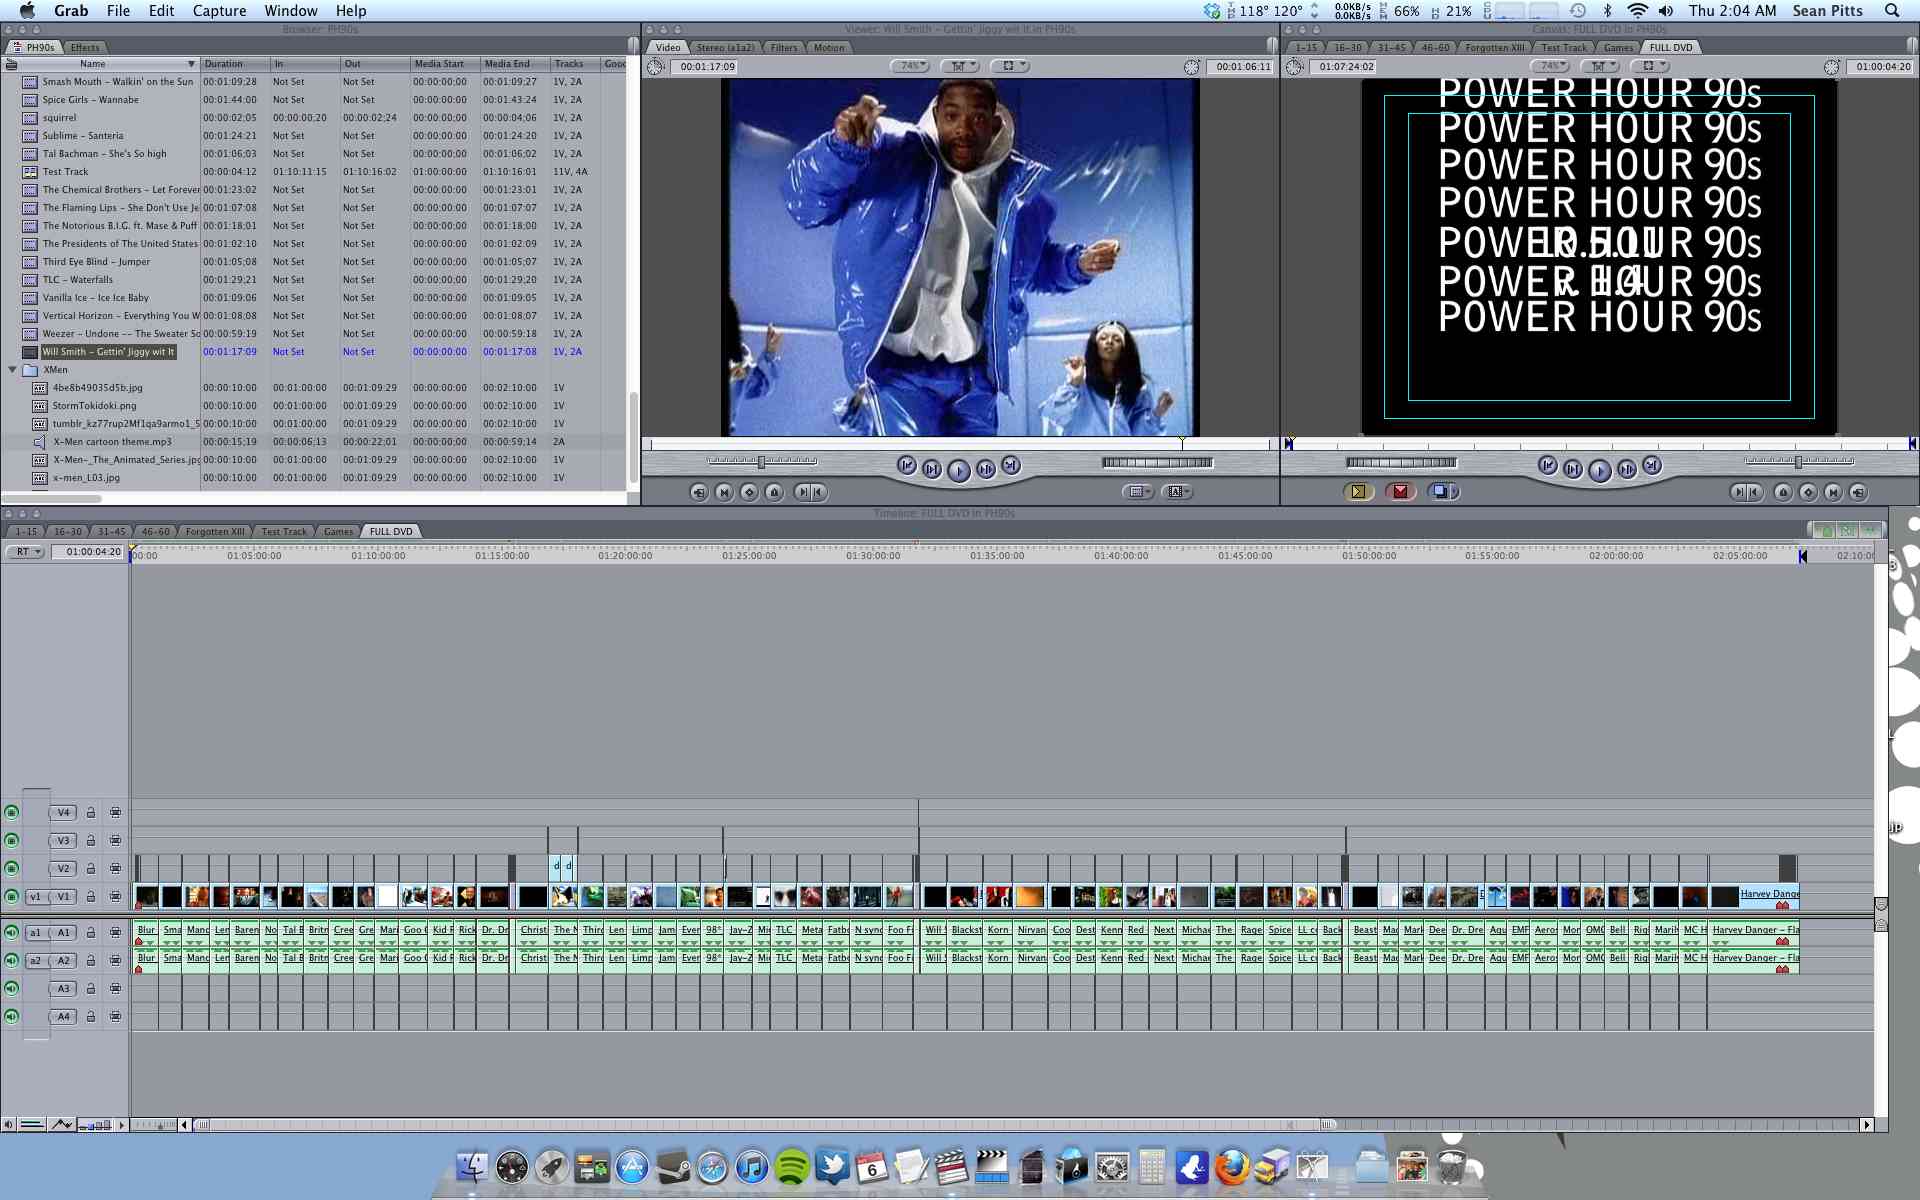Click Go to Next Edit in Canvas
This screenshot has width=1920, height=1200.
tap(1652, 466)
